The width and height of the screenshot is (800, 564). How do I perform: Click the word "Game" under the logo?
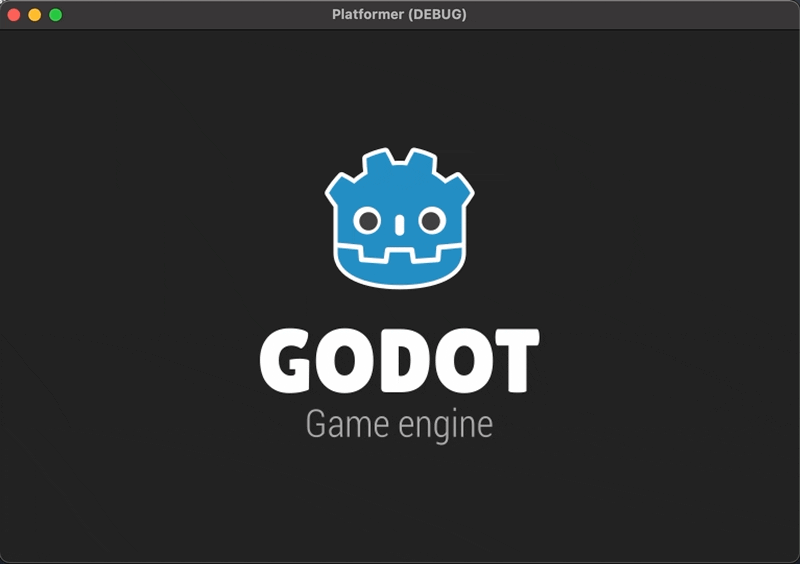347,425
